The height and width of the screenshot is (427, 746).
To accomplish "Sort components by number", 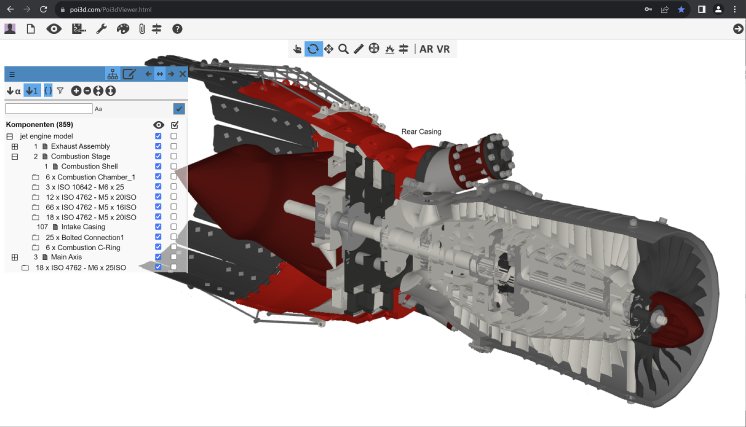I will coord(32,91).
